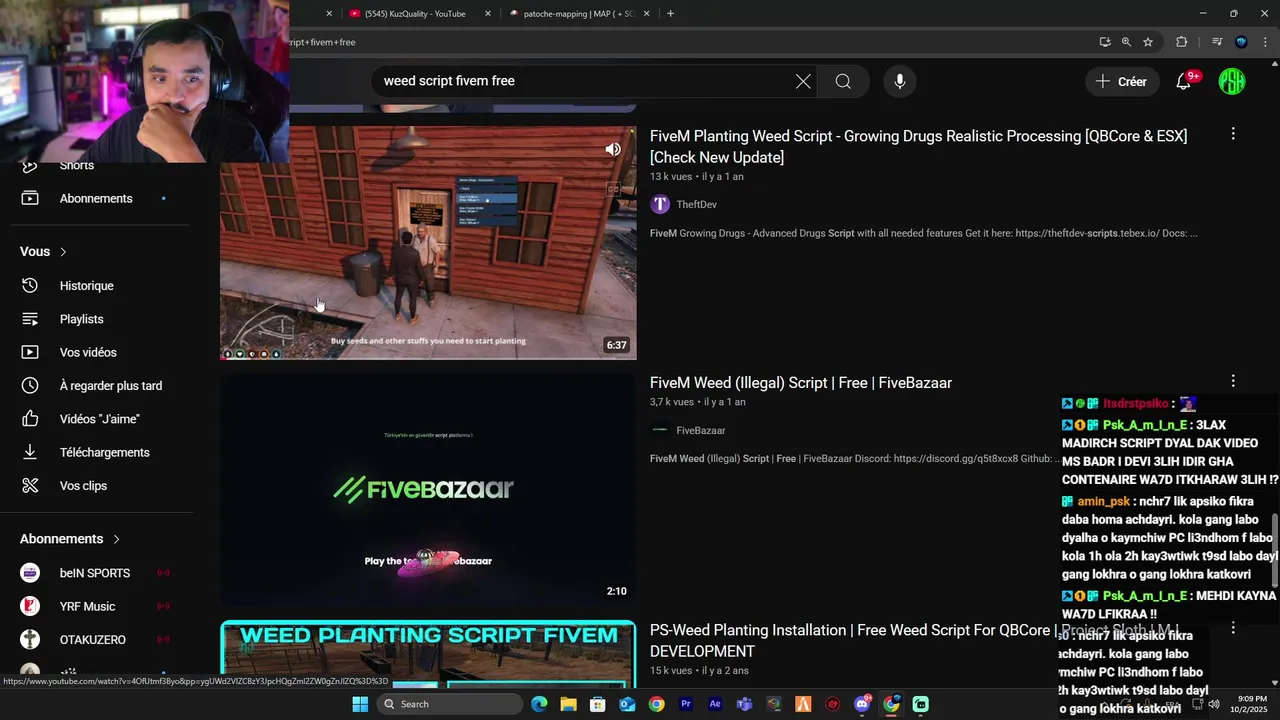
Task: Play the 6:37 weed script thumbnail
Action: 428,242
